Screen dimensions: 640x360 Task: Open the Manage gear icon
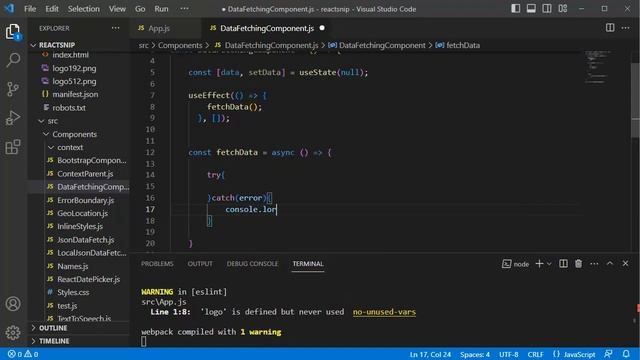[x=13, y=333]
